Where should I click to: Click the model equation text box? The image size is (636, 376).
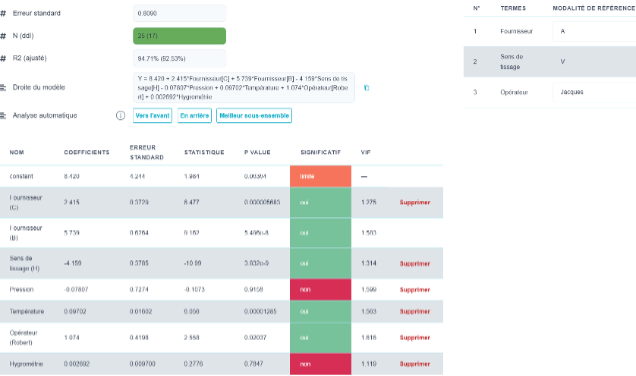[244, 88]
